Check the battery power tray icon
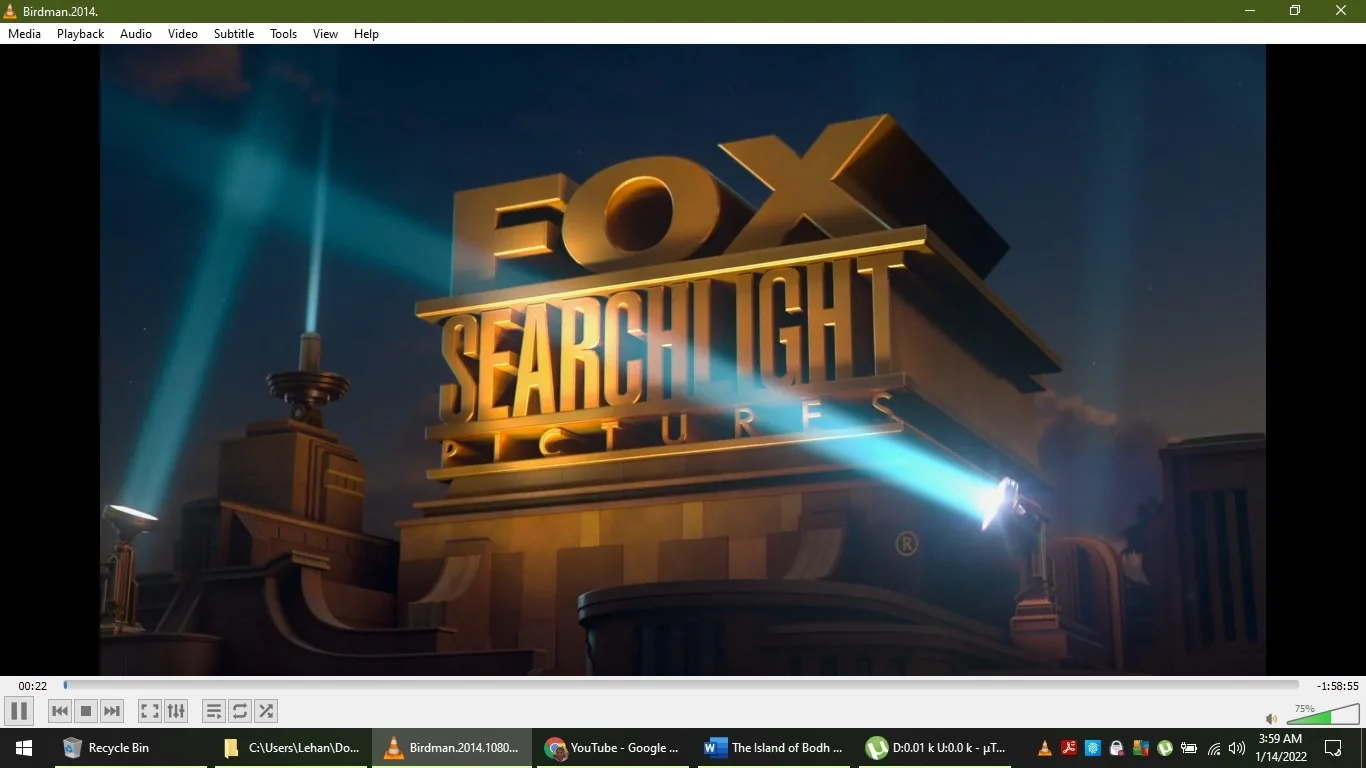The height and width of the screenshot is (768, 1366). [1189, 748]
